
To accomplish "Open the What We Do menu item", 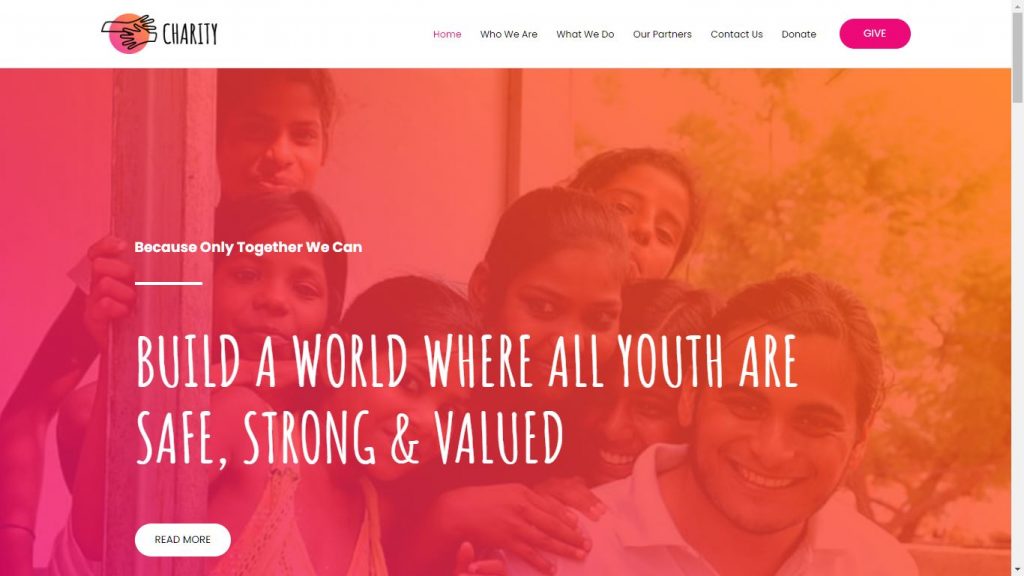I will (585, 34).
